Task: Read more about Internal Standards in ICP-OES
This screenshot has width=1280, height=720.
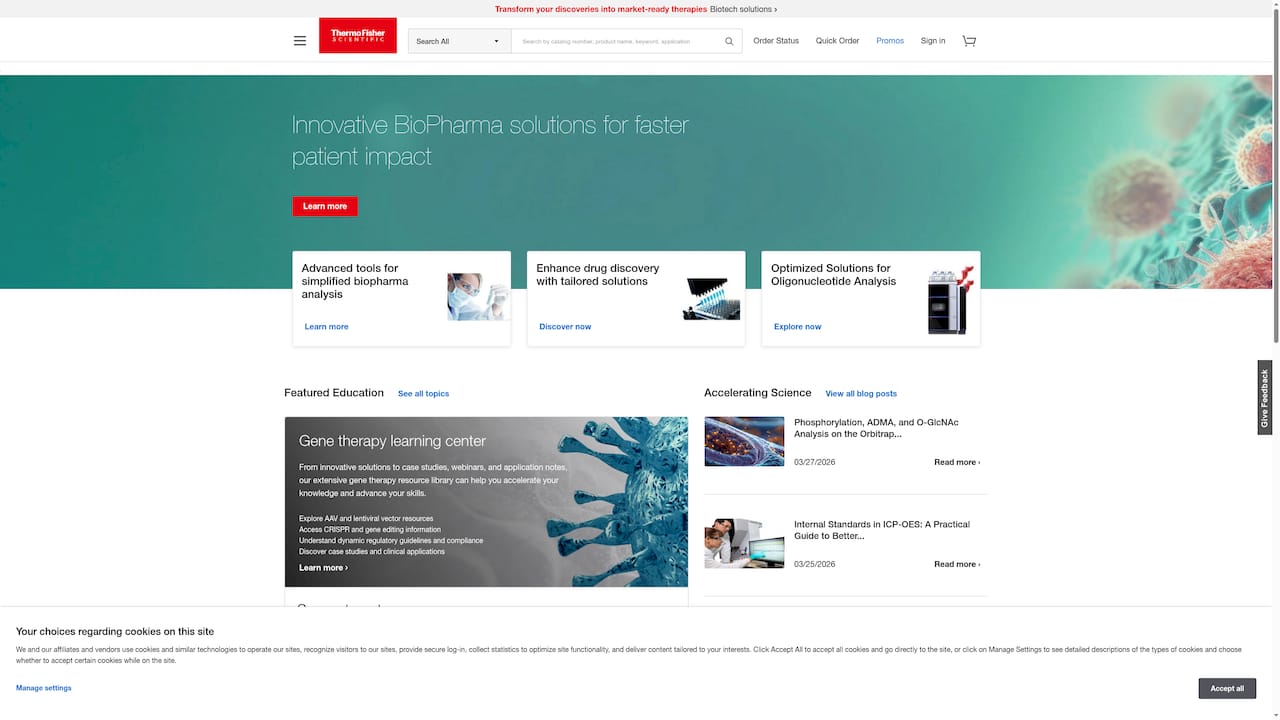Action: [x=956, y=563]
